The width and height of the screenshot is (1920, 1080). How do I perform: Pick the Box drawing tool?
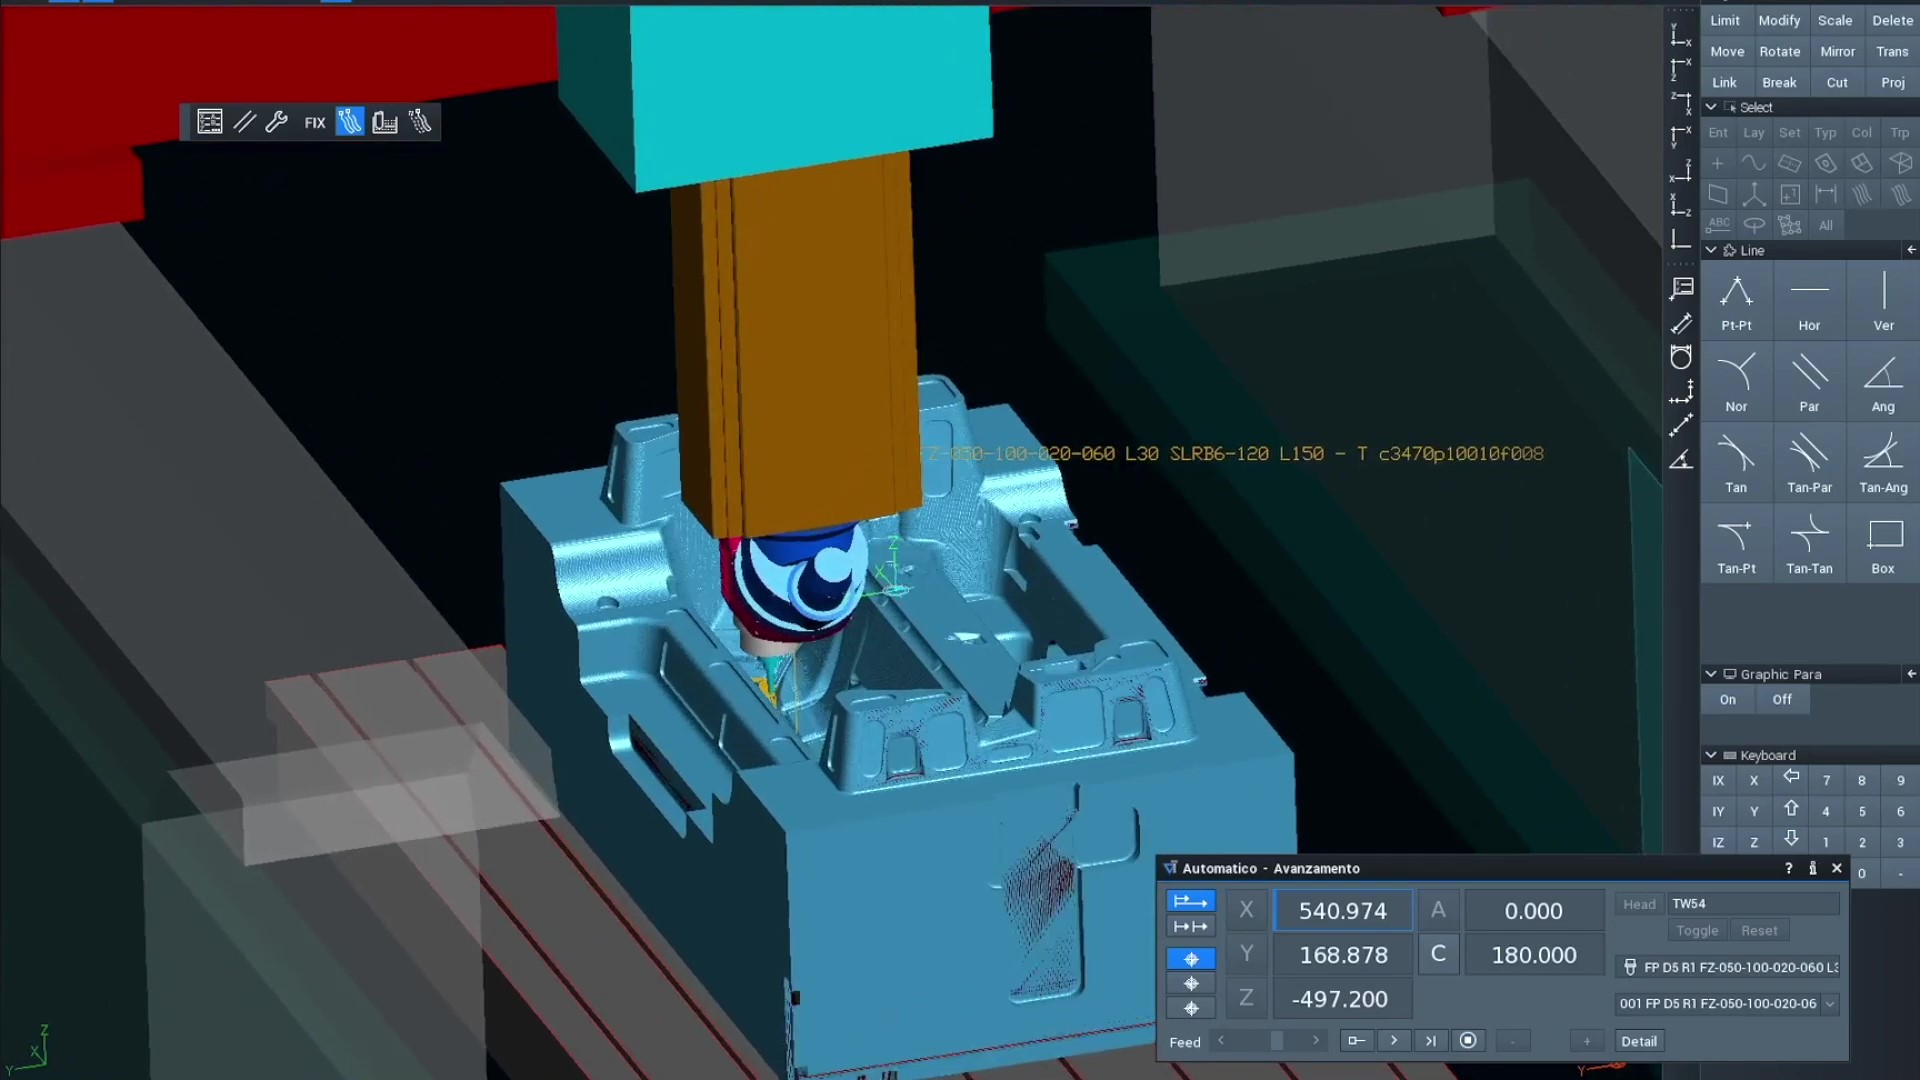[x=1883, y=544]
